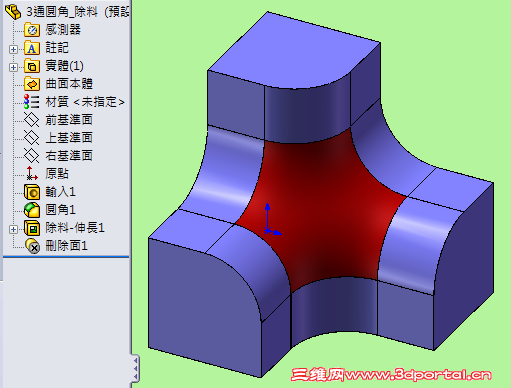Select the 上基準面 label

pyautogui.click(x=69, y=138)
